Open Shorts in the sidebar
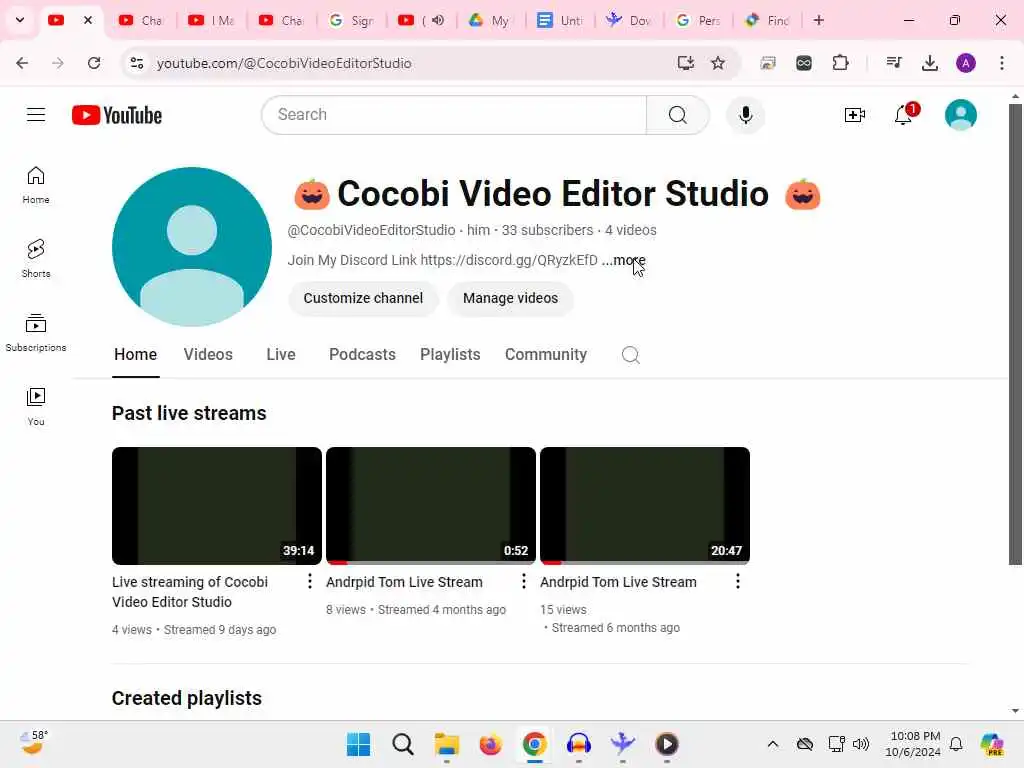1024x768 pixels. (36, 259)
